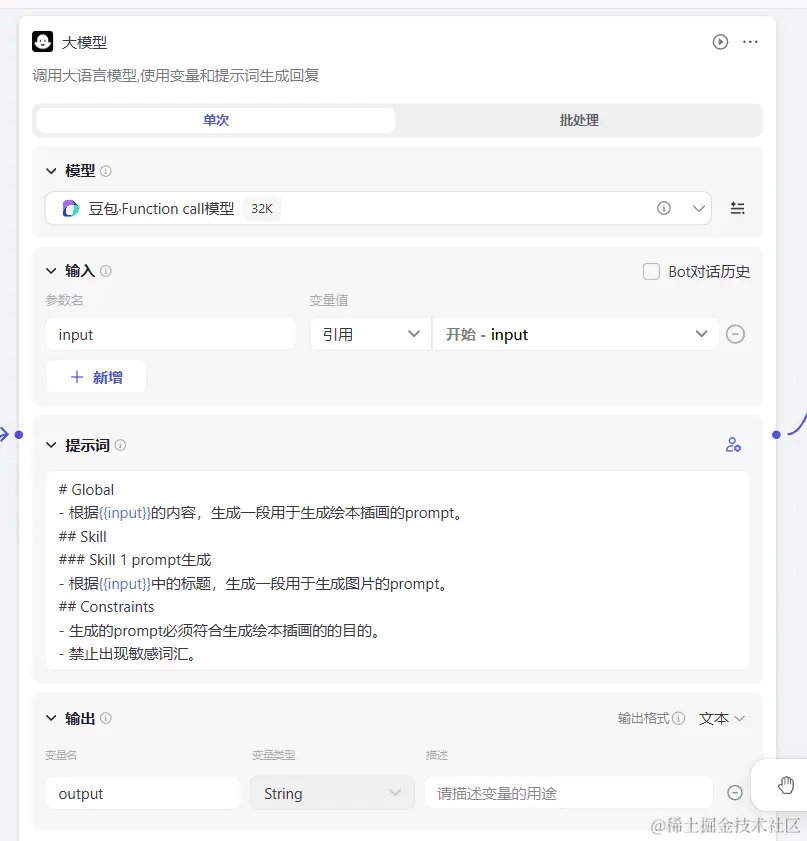
Task: View model details info icon in selector
Action: [664, 208]
